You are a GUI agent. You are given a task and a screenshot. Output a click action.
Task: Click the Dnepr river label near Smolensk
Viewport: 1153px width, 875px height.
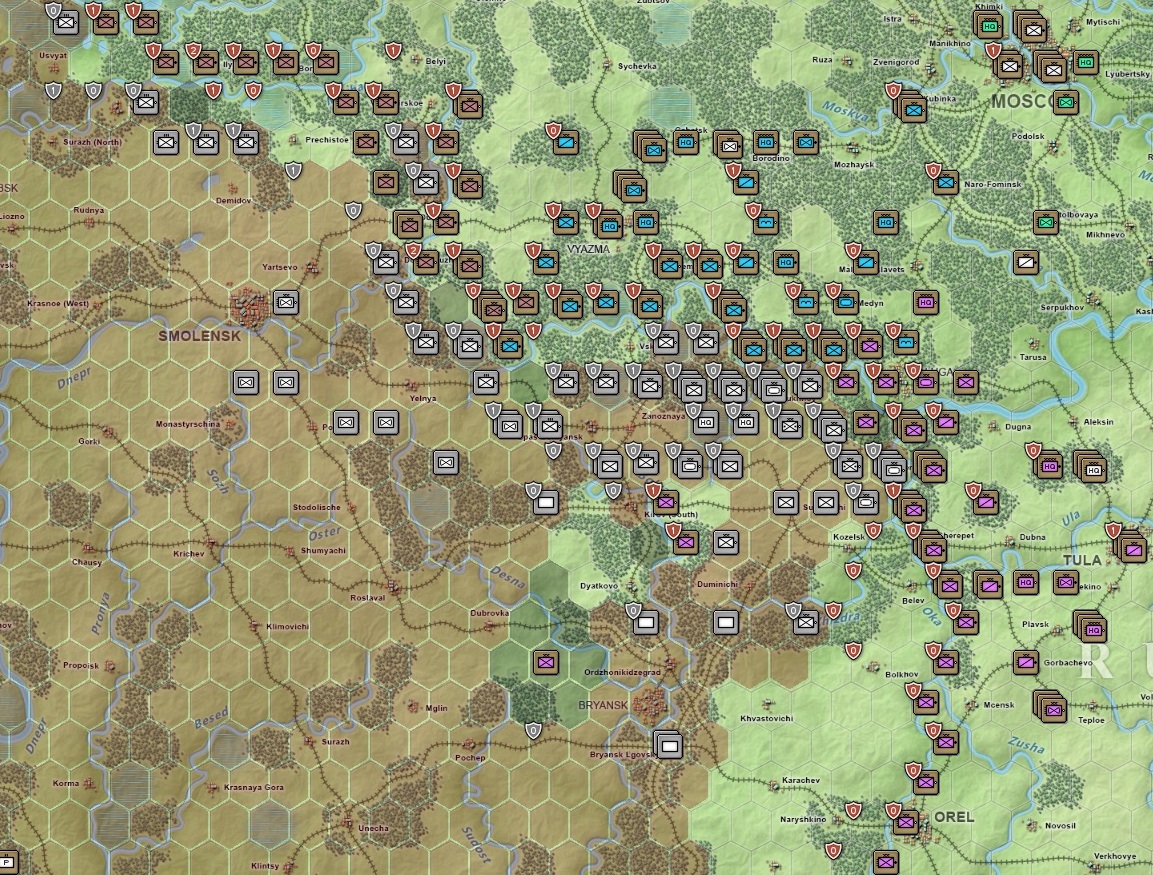coord(74,377)
